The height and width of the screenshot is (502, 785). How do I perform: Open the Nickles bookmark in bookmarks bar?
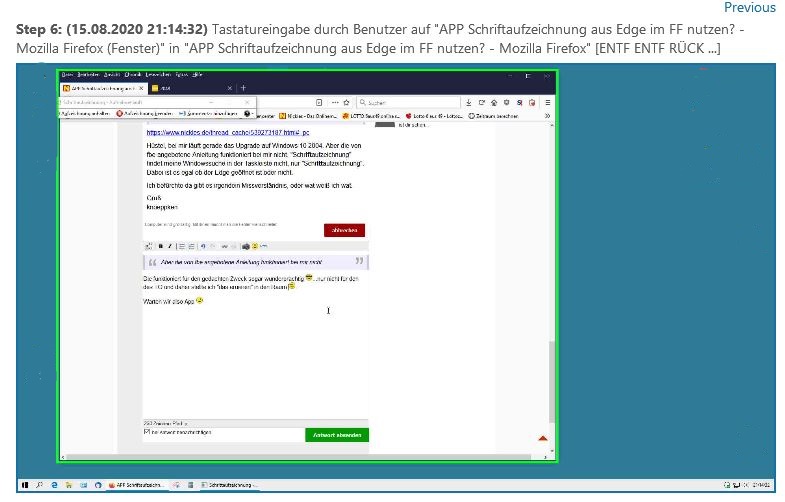307,116
